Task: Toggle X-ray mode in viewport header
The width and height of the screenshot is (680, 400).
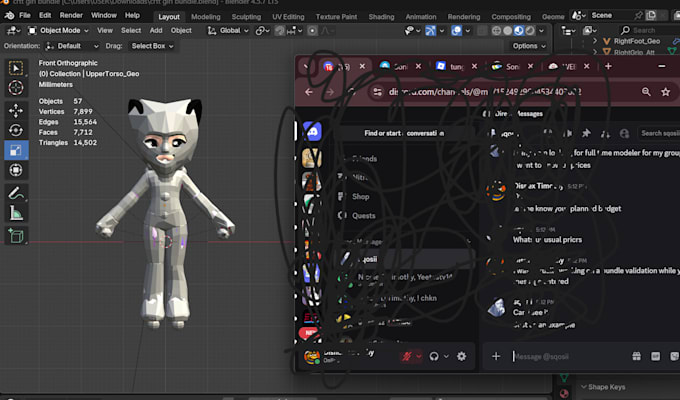Action: [482, 30]
